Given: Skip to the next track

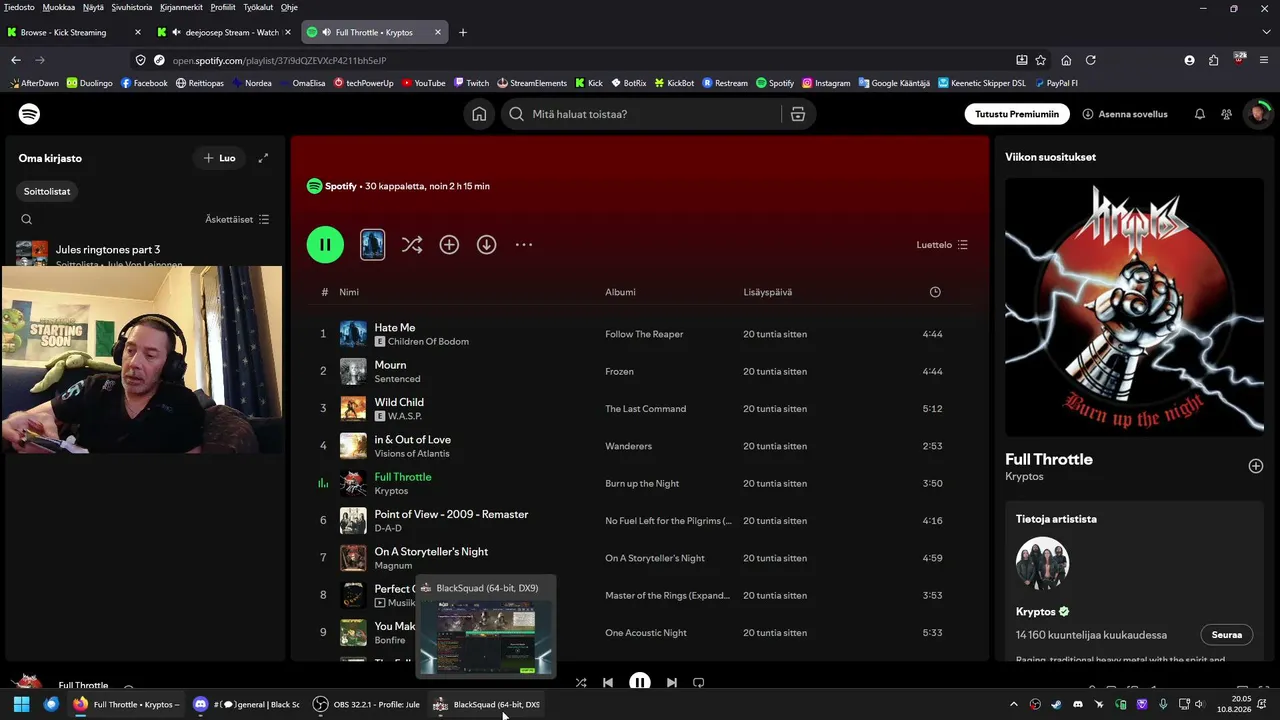Looking at the screenshot, I should 672,683.
